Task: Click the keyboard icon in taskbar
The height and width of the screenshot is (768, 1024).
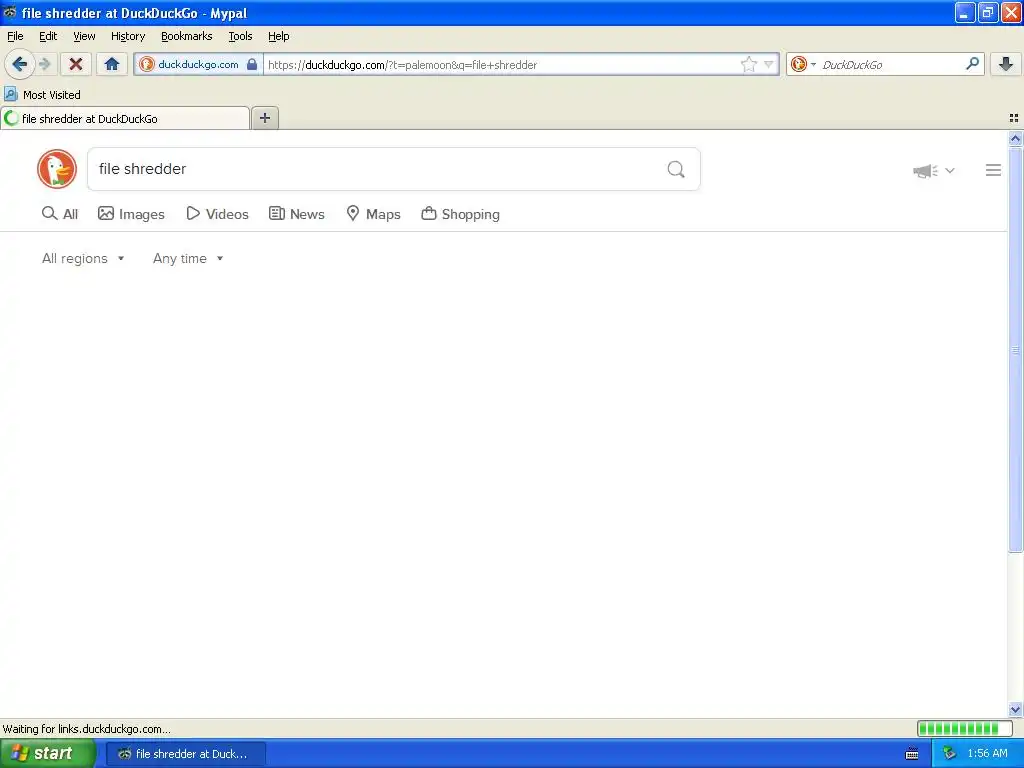Action: tap(912, 754)
